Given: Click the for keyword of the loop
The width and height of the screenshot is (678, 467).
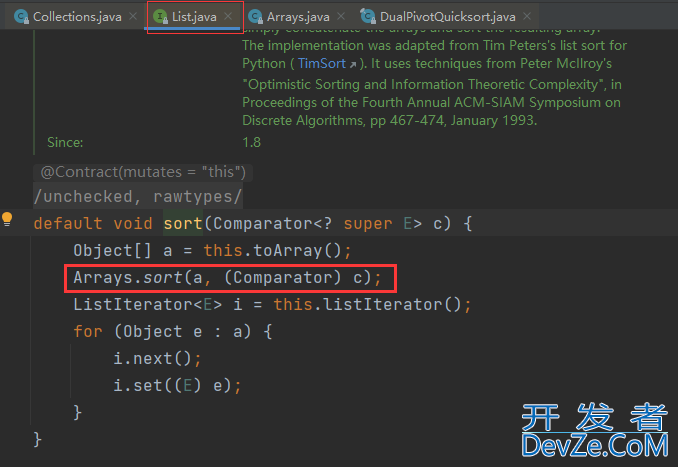Looking at the screenshot, I should [88, 332].
